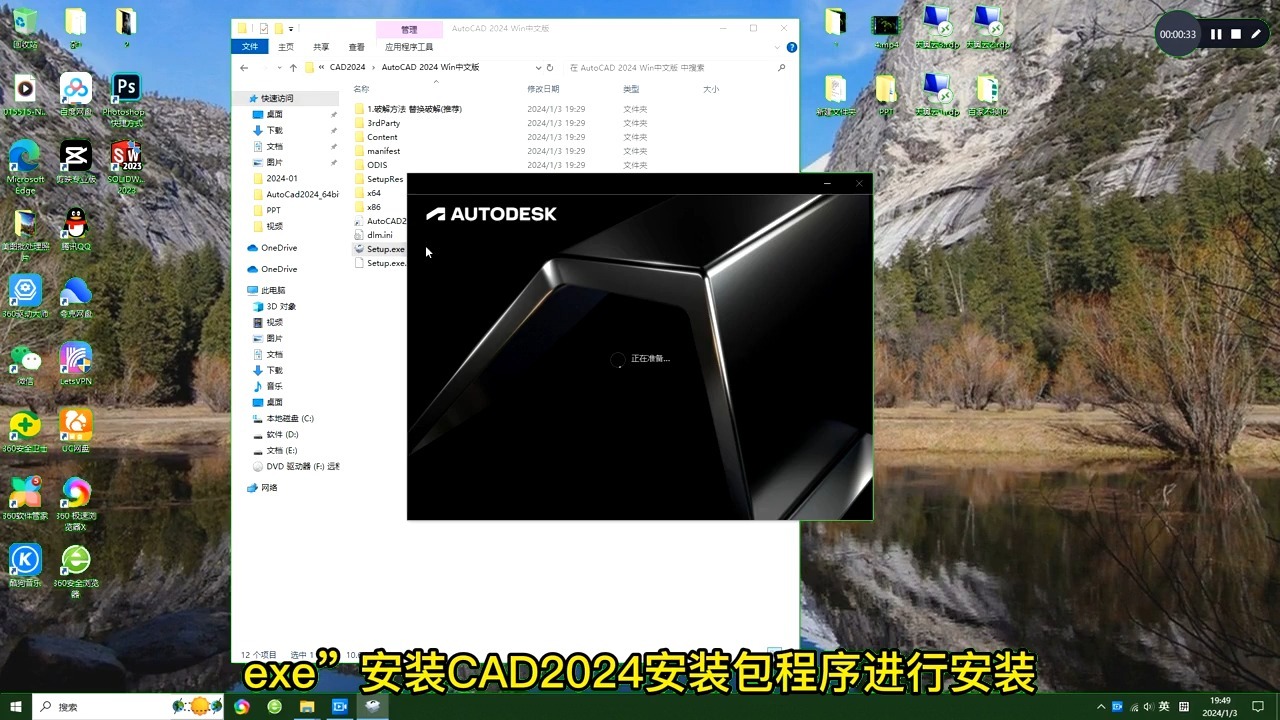
Task: Open the 文件 menu in File Explorer
Action: (250, 46)
